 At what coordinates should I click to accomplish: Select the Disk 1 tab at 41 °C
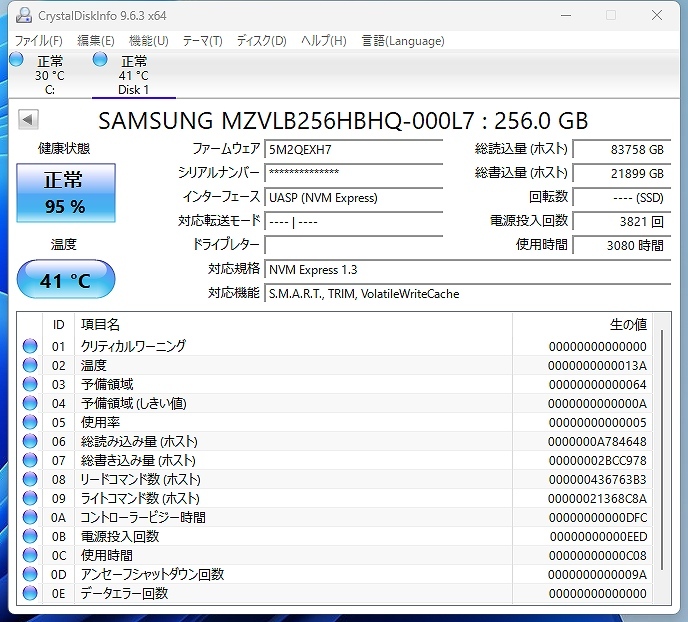click(x=133, y=75)
